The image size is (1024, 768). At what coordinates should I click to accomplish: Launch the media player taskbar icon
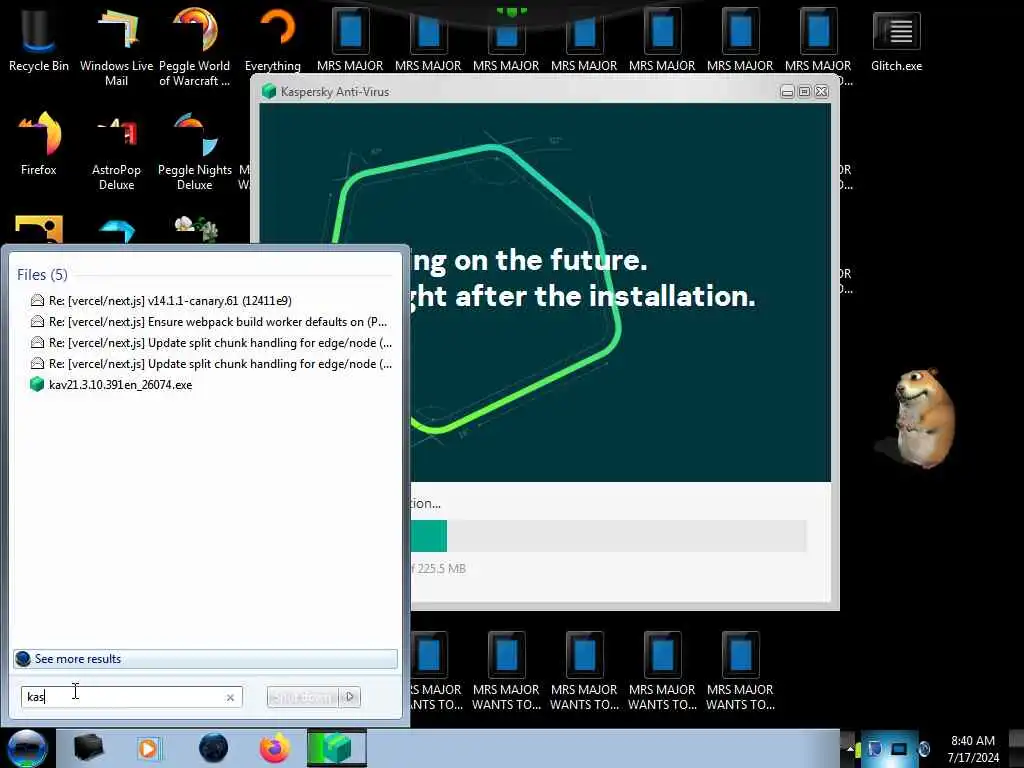tap(148, 748)
